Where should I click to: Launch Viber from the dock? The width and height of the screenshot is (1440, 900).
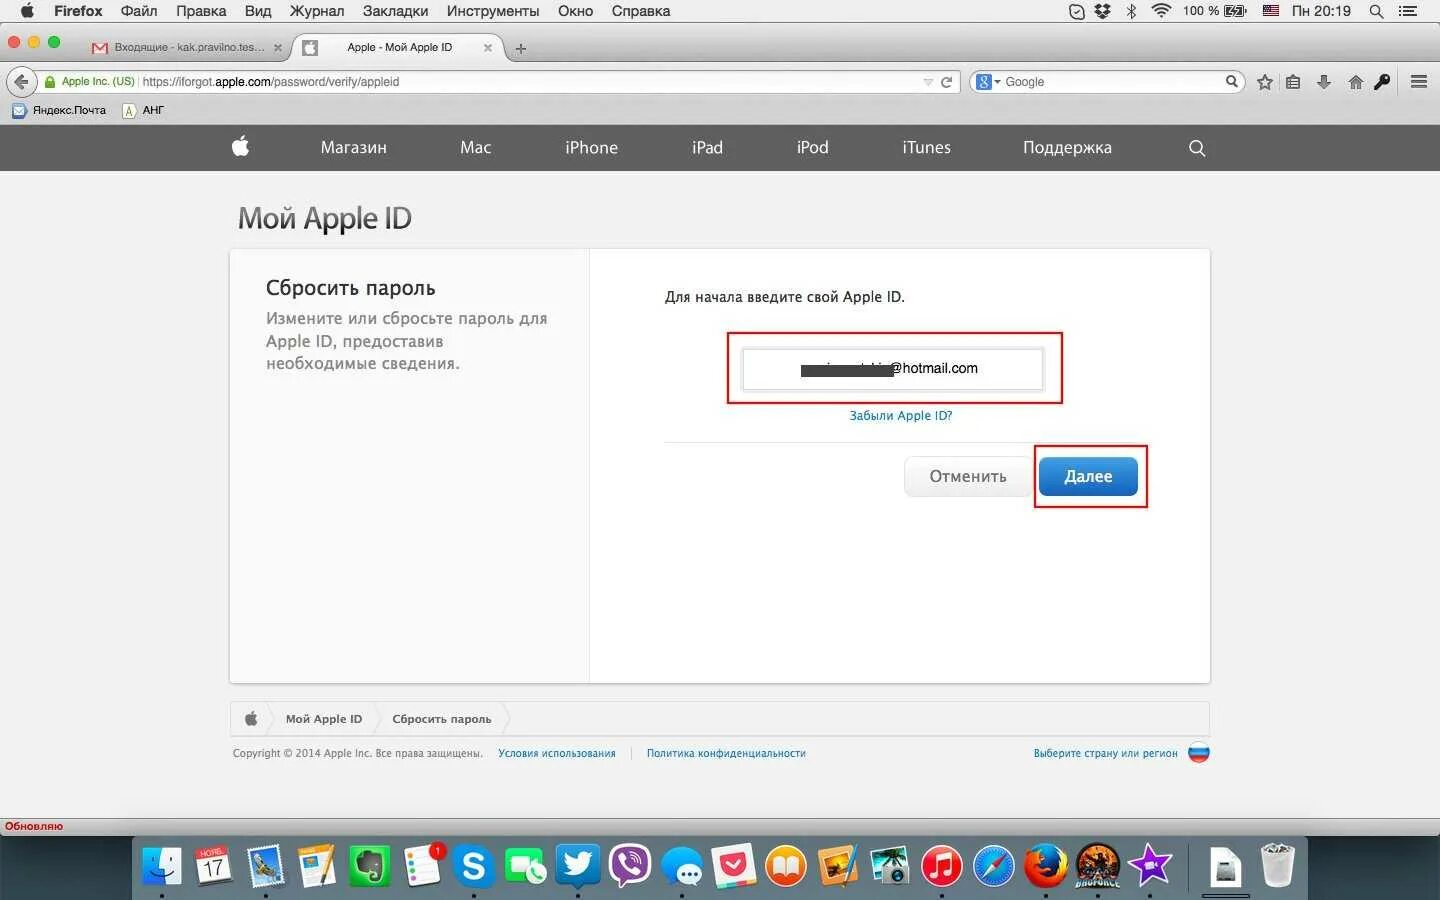point(629,866)
